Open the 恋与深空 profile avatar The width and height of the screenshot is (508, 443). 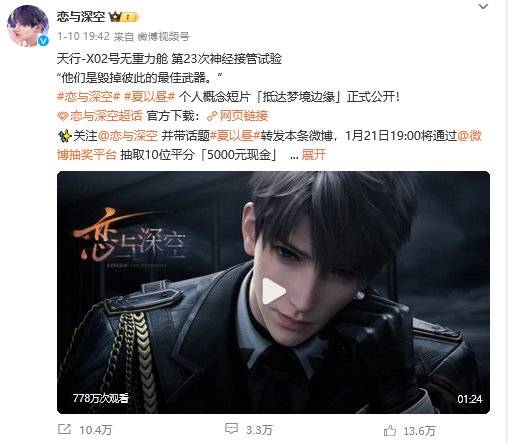coord(28,26)
